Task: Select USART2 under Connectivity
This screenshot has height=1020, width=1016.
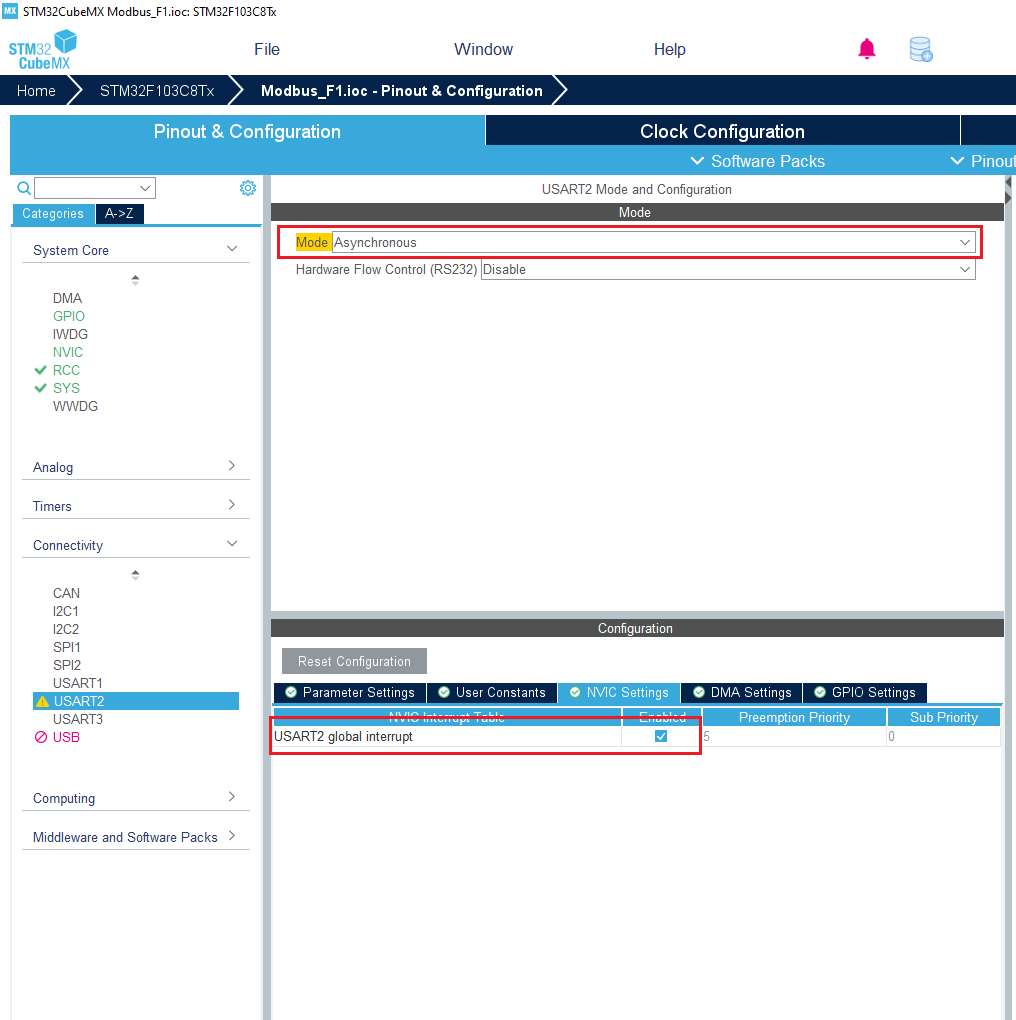Action: 136,701
